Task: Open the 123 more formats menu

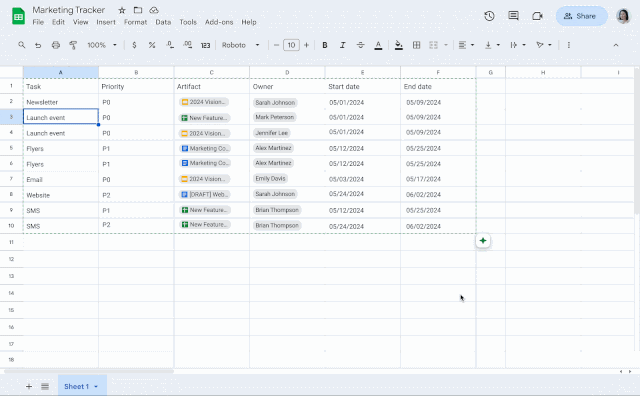Action: (205, 45)
